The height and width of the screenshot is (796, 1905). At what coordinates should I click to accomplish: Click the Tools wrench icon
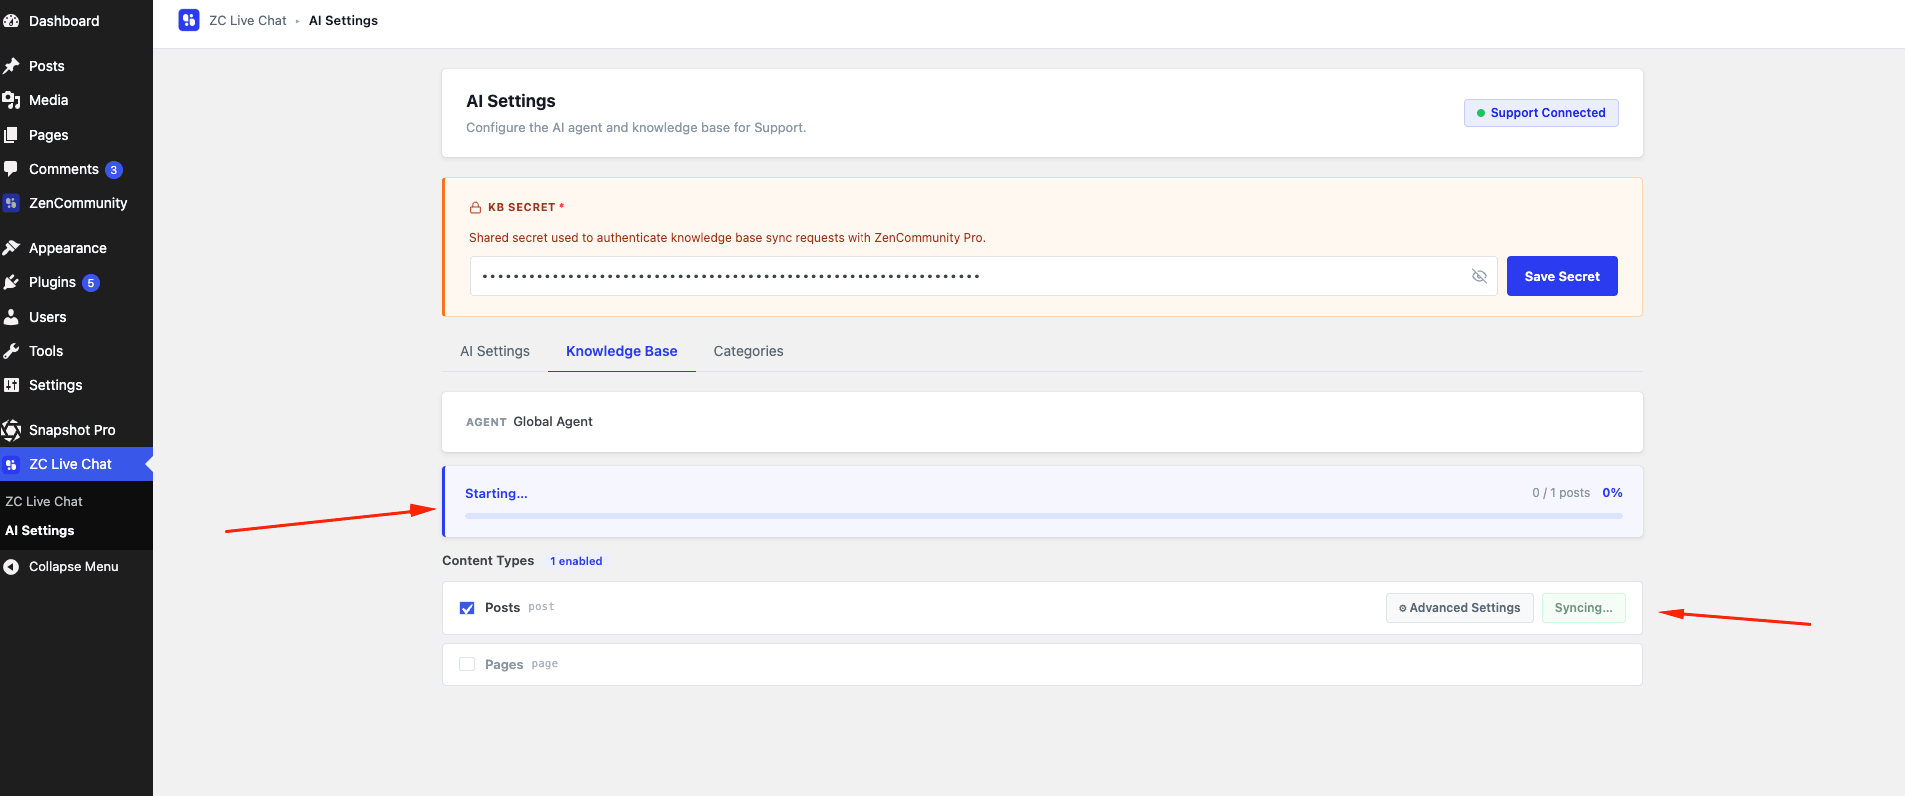coord(11,351)
